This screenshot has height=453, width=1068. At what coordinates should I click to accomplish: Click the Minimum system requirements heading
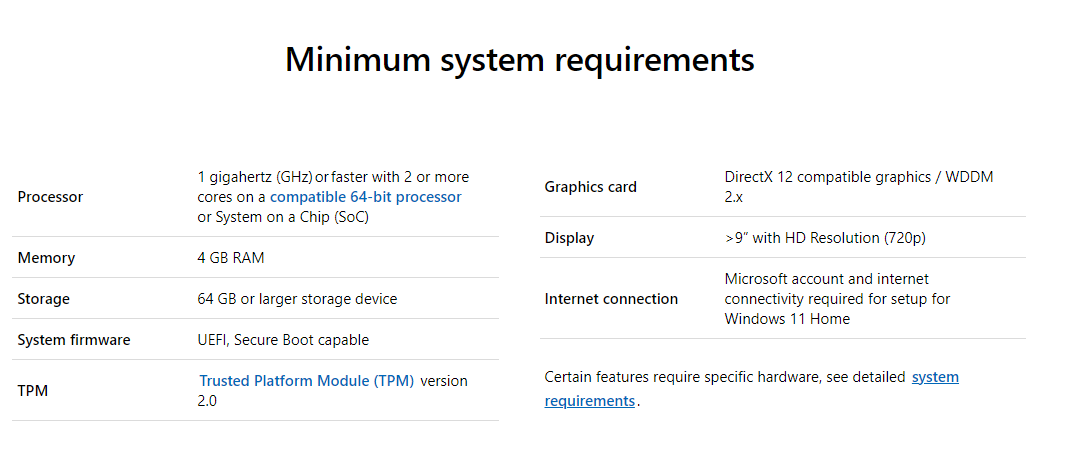(520, 59)
